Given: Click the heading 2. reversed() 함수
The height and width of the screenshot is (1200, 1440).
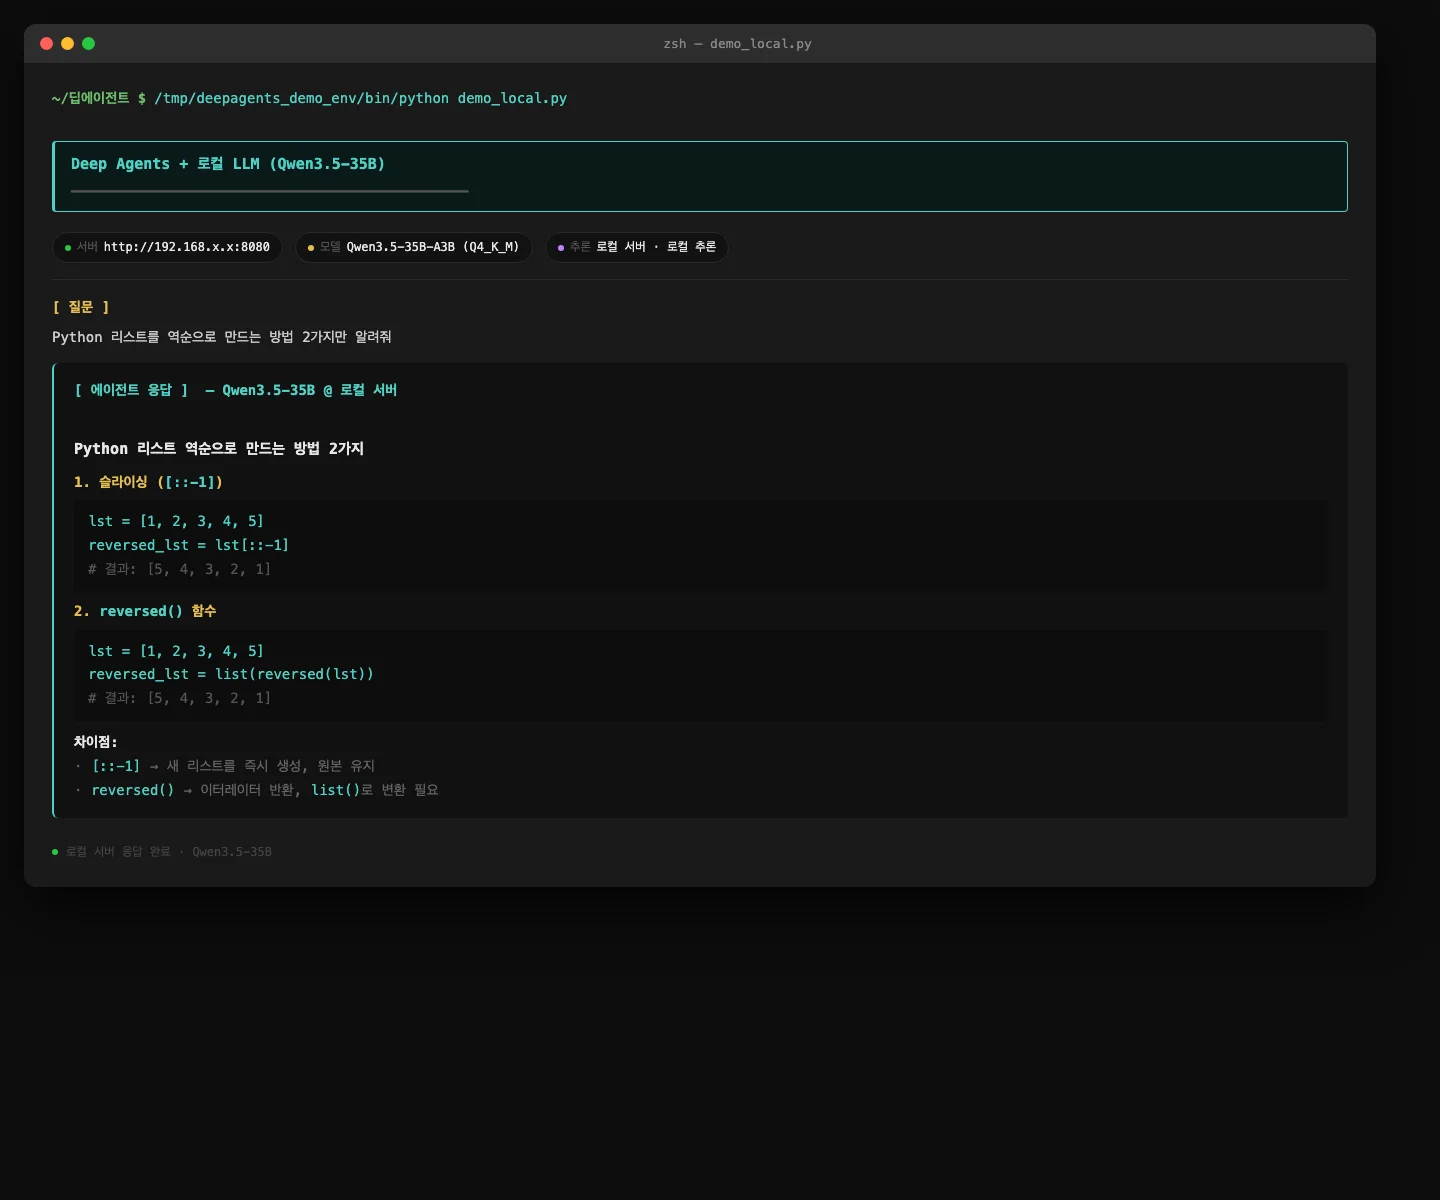Looking at the screenshot, I should 145,611.
